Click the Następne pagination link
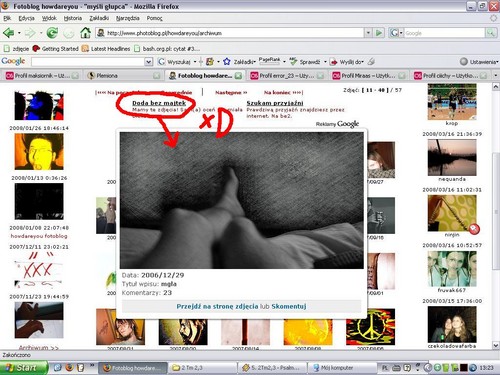The width and height of the screenshot is (500, 375). [231, 92]
